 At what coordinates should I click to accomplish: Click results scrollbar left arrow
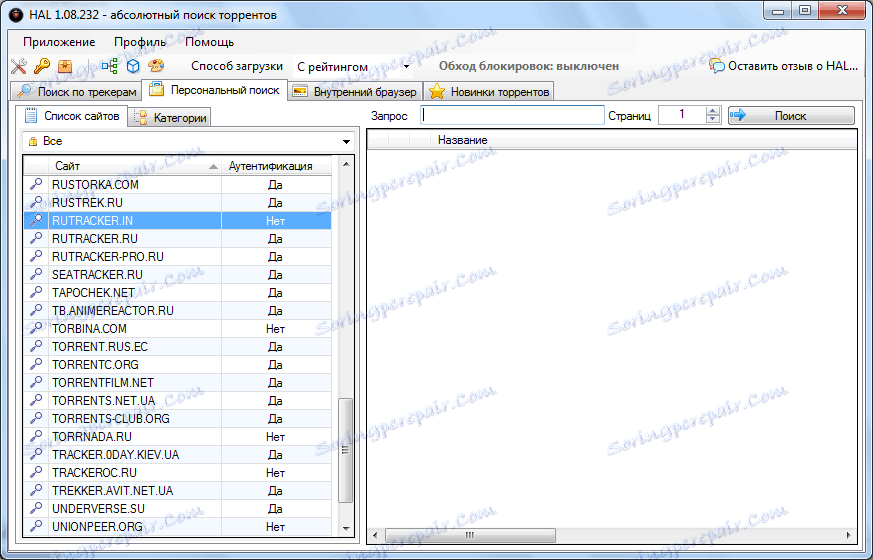click(x=375, y=535)
